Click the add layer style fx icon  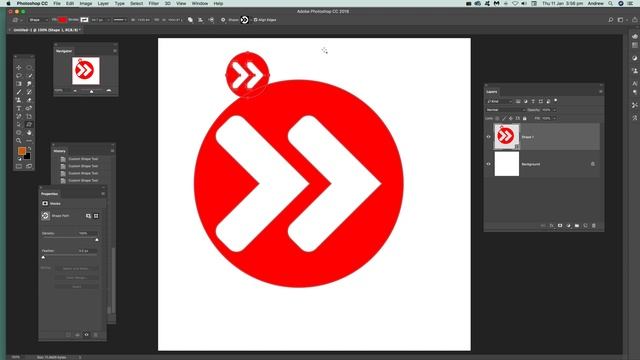[x=551, y=225]
